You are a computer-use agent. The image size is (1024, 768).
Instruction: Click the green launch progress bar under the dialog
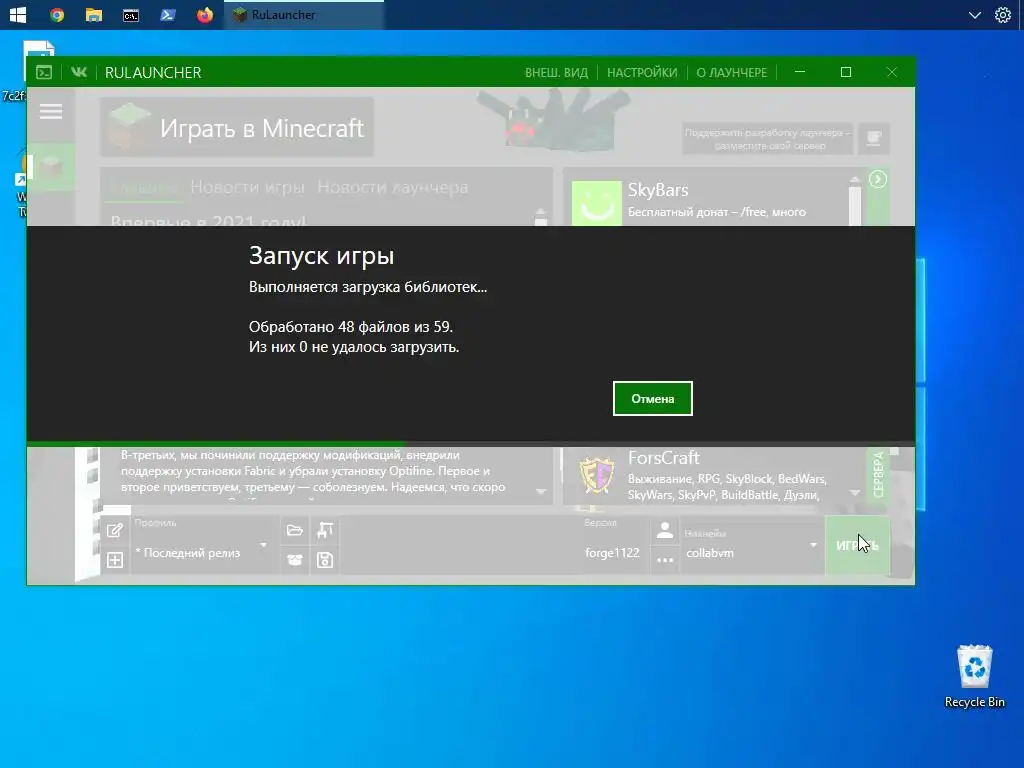216,444
